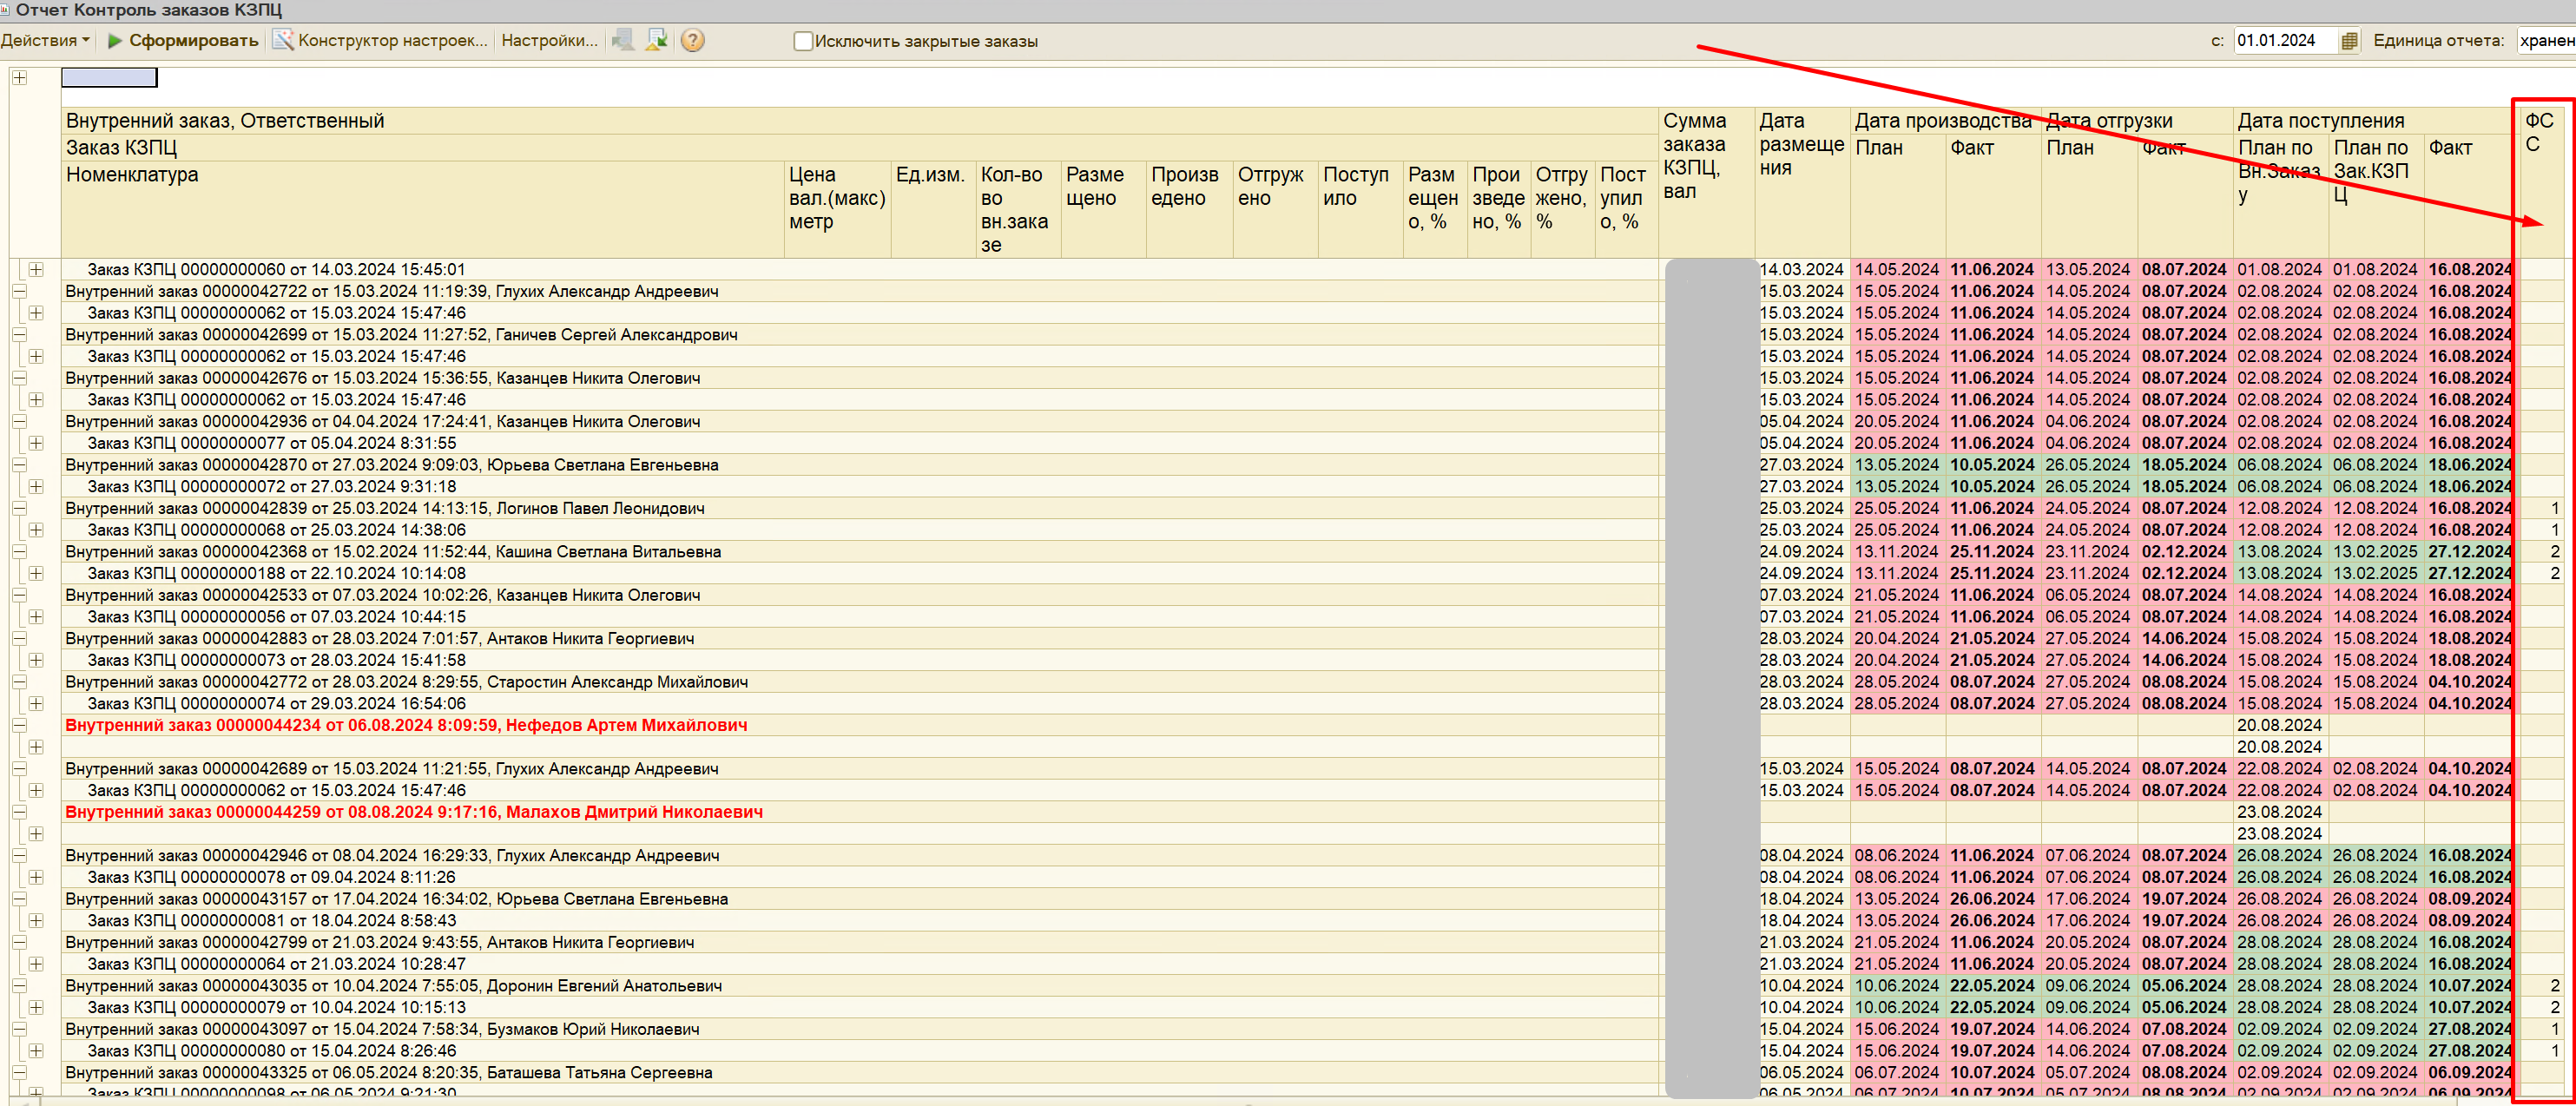Image resolution: width=2576 pixels, height=1106 pixels.
Task: Click the Дата размещения column header
Action: (1802, 182)
